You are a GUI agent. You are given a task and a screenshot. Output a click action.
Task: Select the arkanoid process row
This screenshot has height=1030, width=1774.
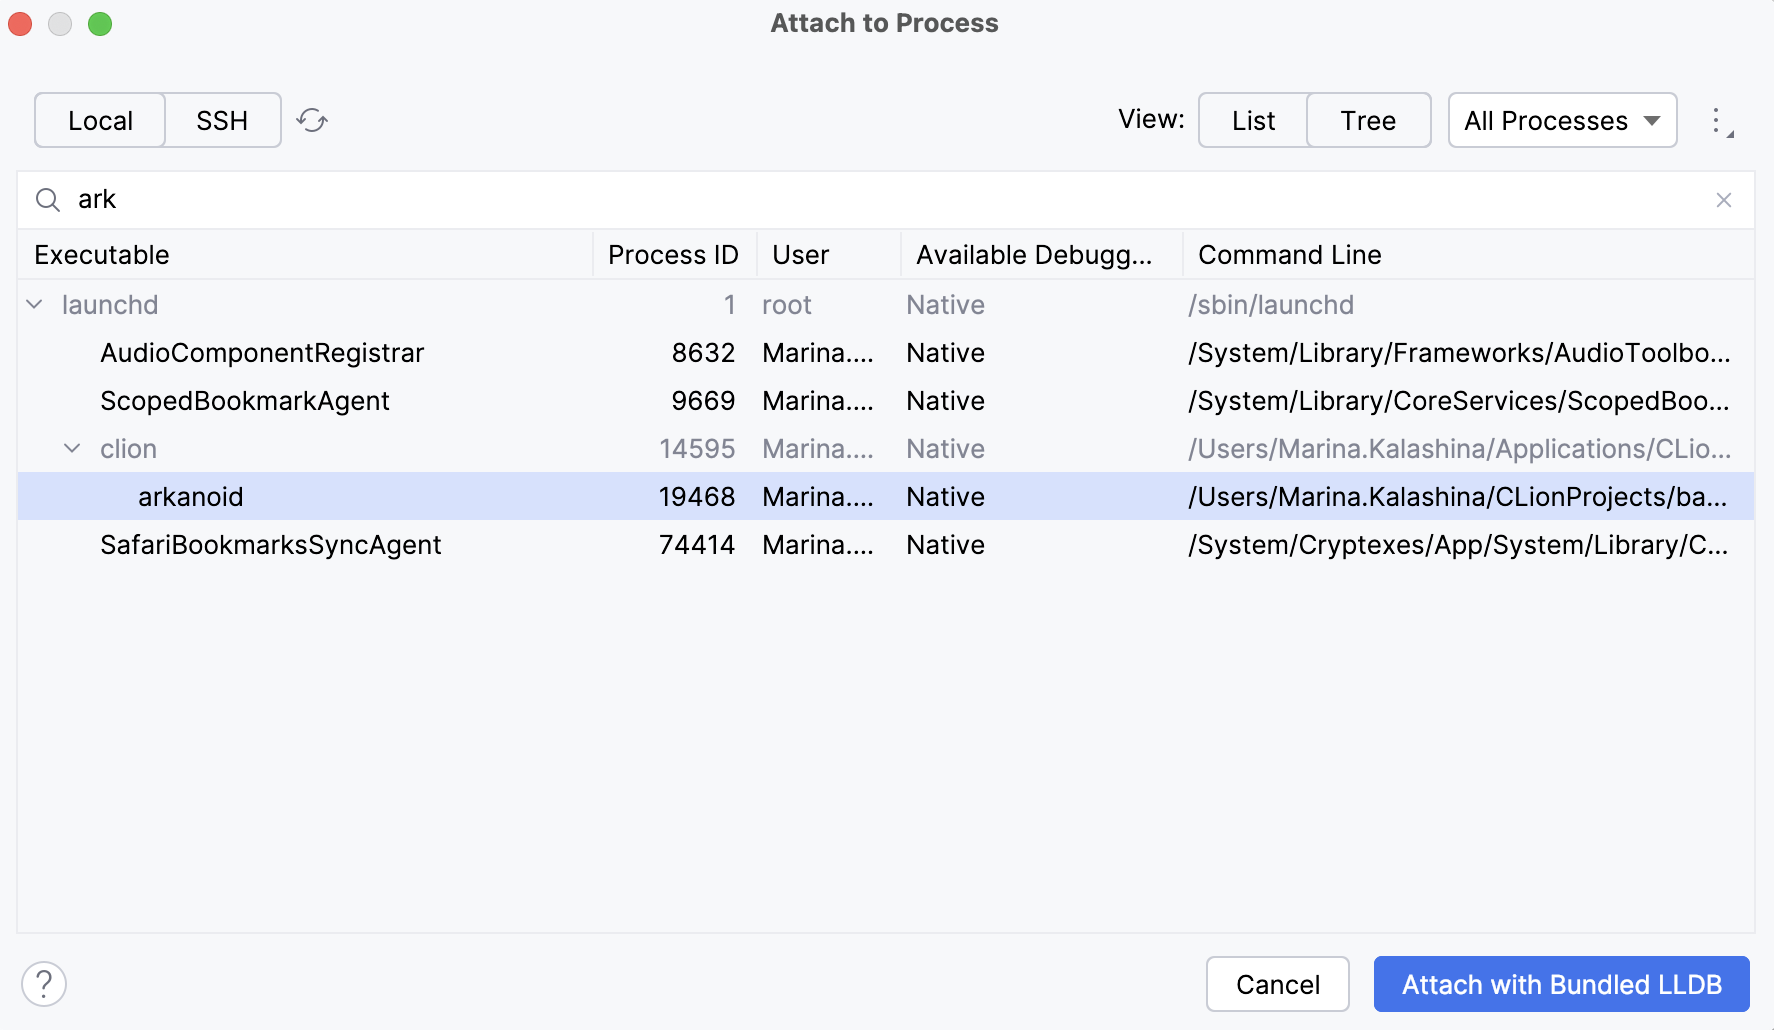(190, 496)
